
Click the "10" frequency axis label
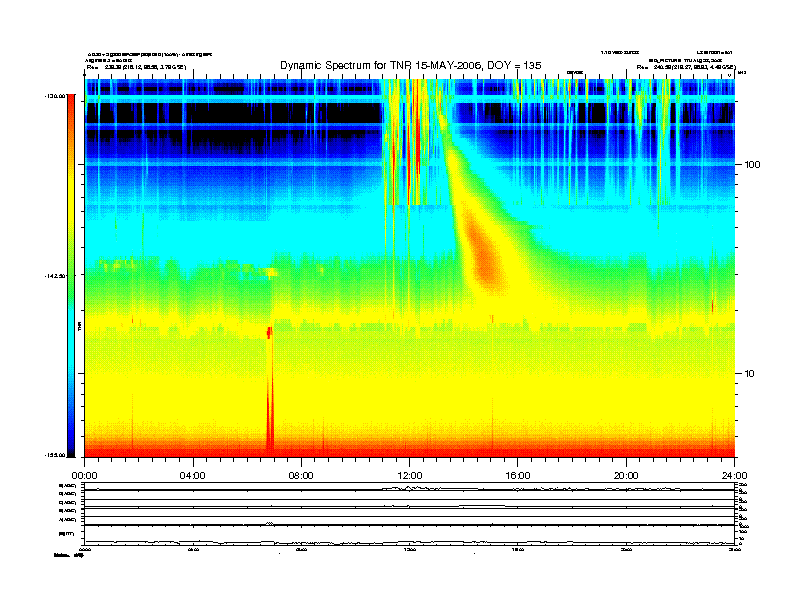click(749, 374)
